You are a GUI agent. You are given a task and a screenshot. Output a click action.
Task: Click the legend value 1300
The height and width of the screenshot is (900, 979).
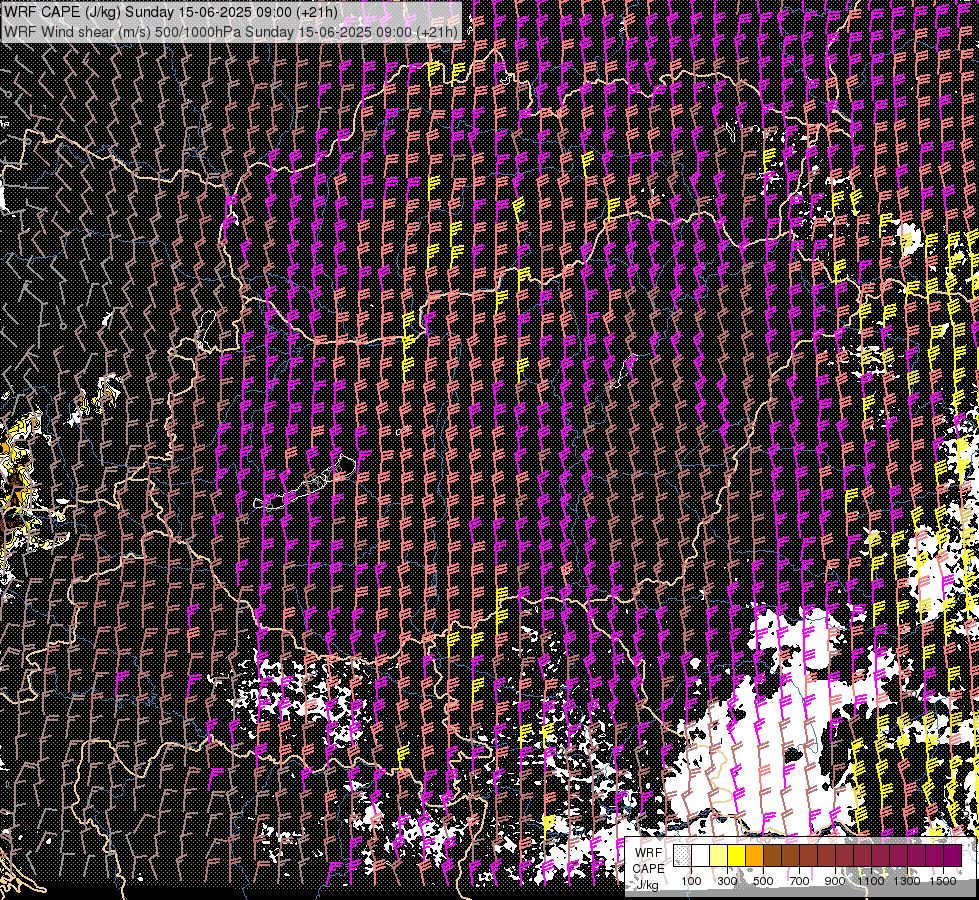point(907,881)
